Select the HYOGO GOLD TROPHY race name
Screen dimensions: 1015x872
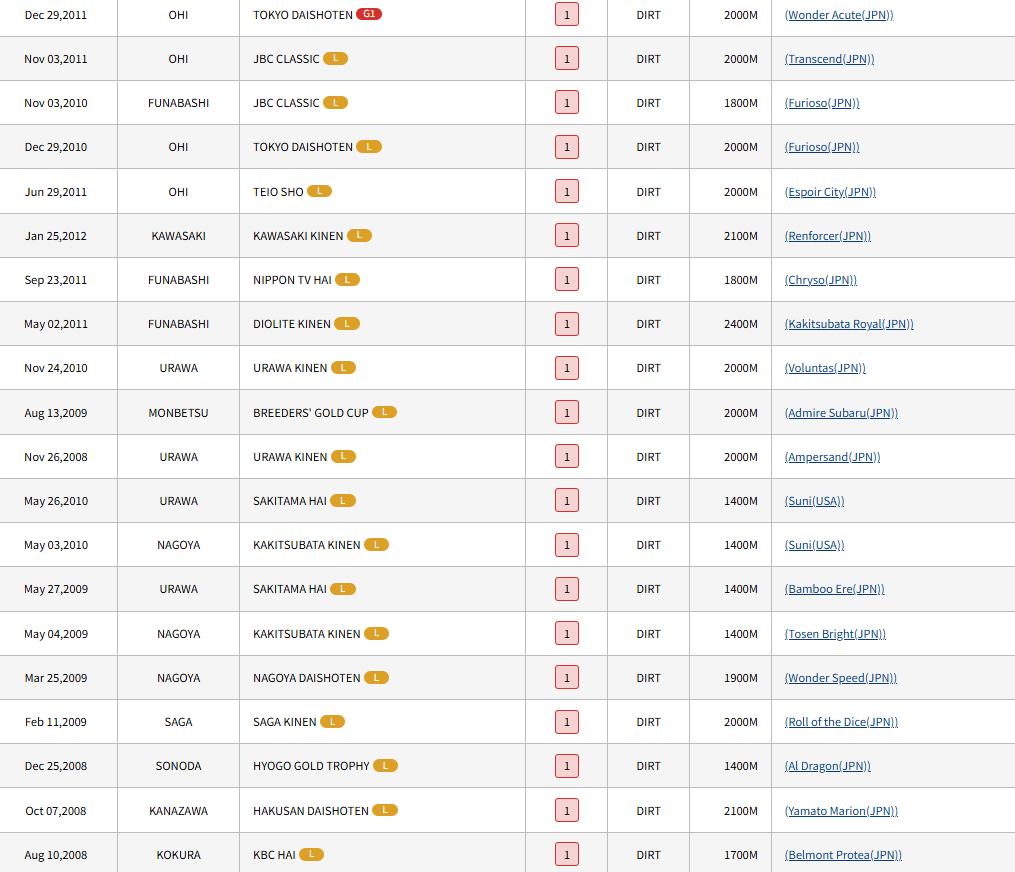pos(311,766)
